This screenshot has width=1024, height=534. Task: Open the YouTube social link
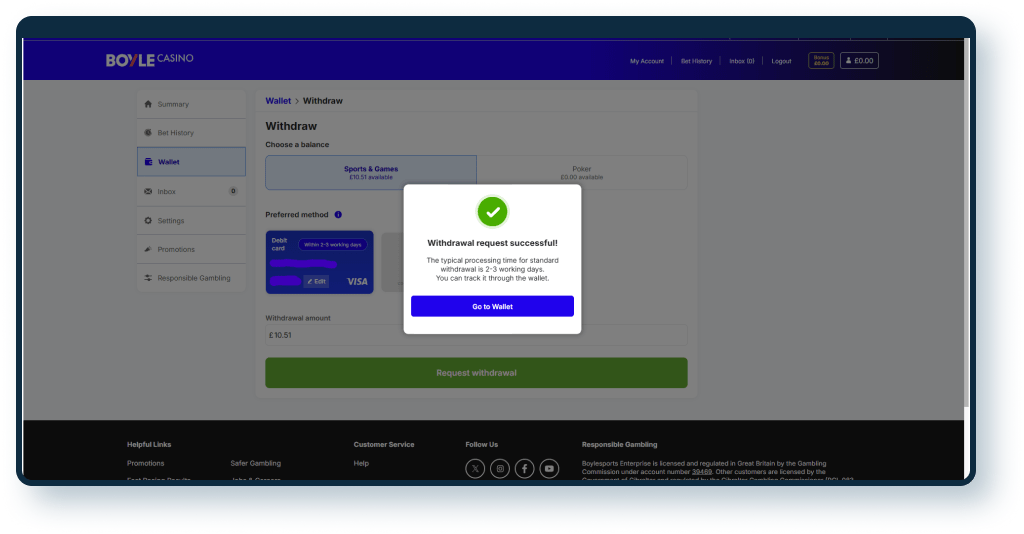coord(549,468)
